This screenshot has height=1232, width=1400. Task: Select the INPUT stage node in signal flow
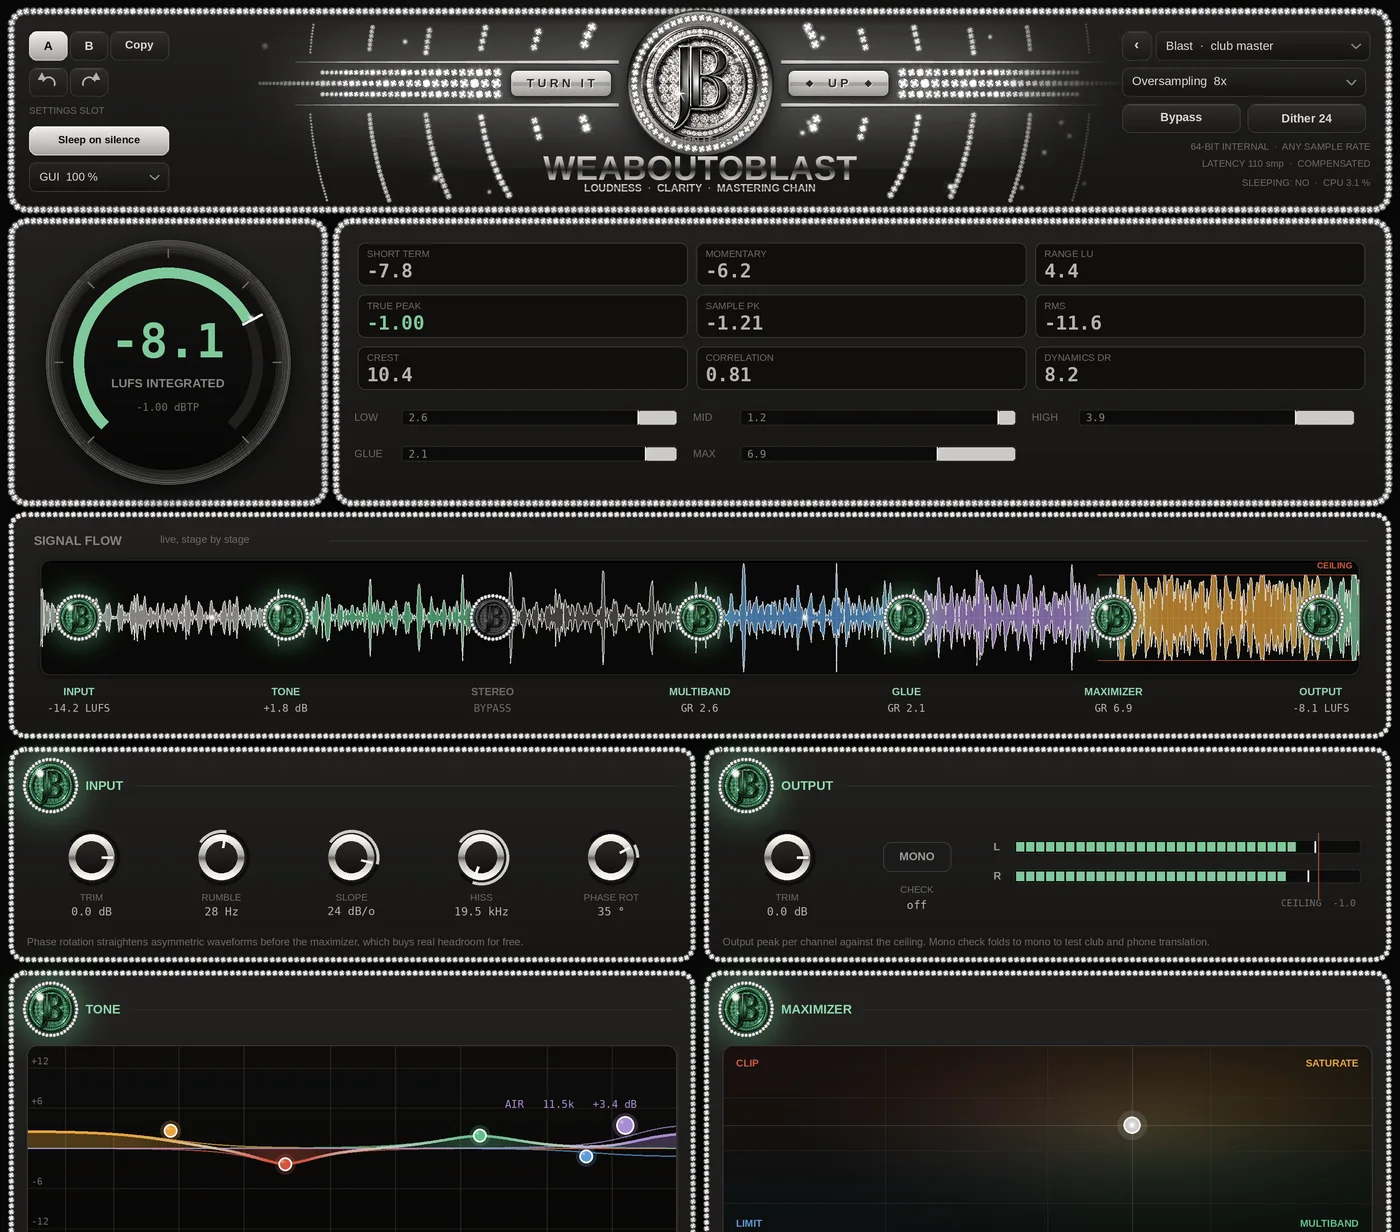79,618
